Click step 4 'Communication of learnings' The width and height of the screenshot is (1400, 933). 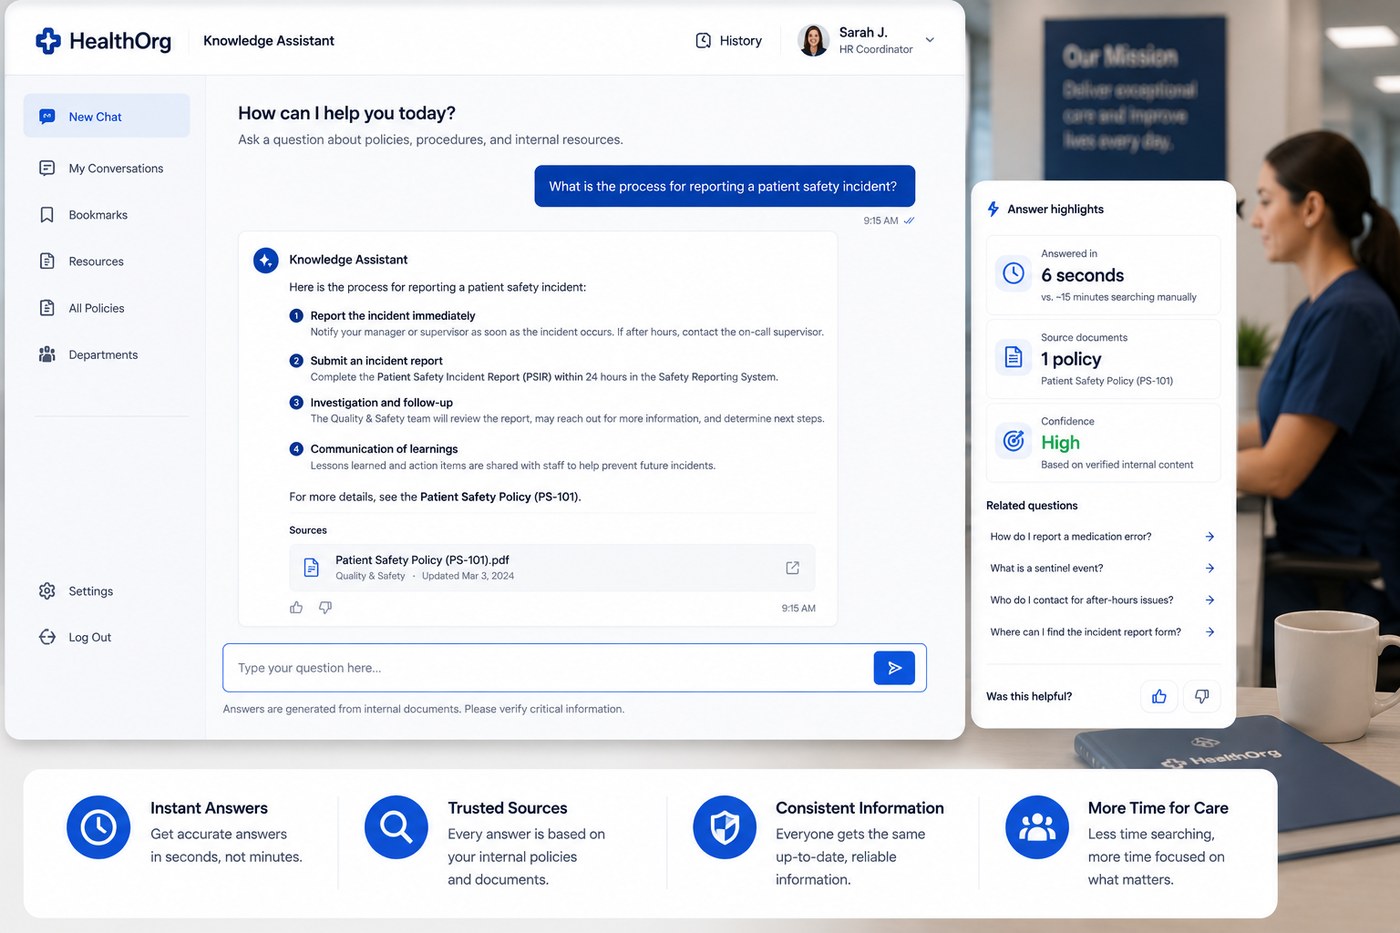pos(384,449)
